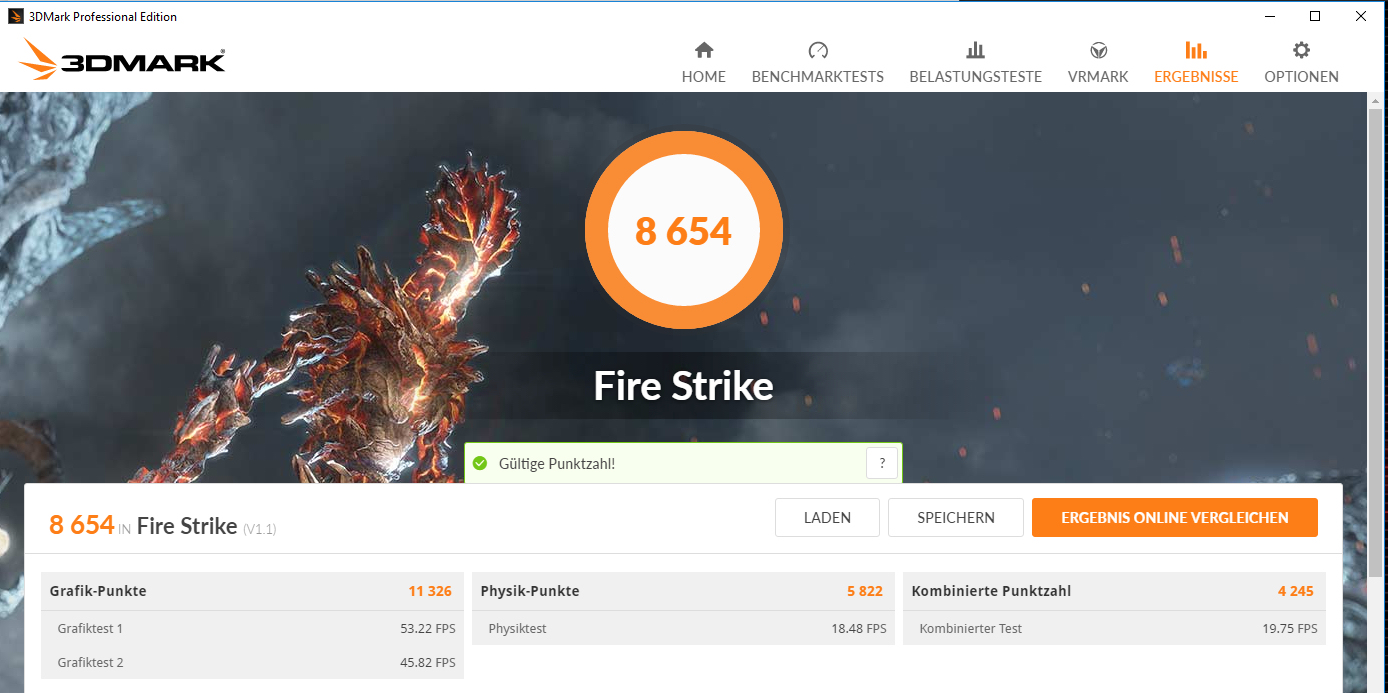Select the Physiktest row
1388x693 pixels.
pyautogui.click(x=683, y=628)
